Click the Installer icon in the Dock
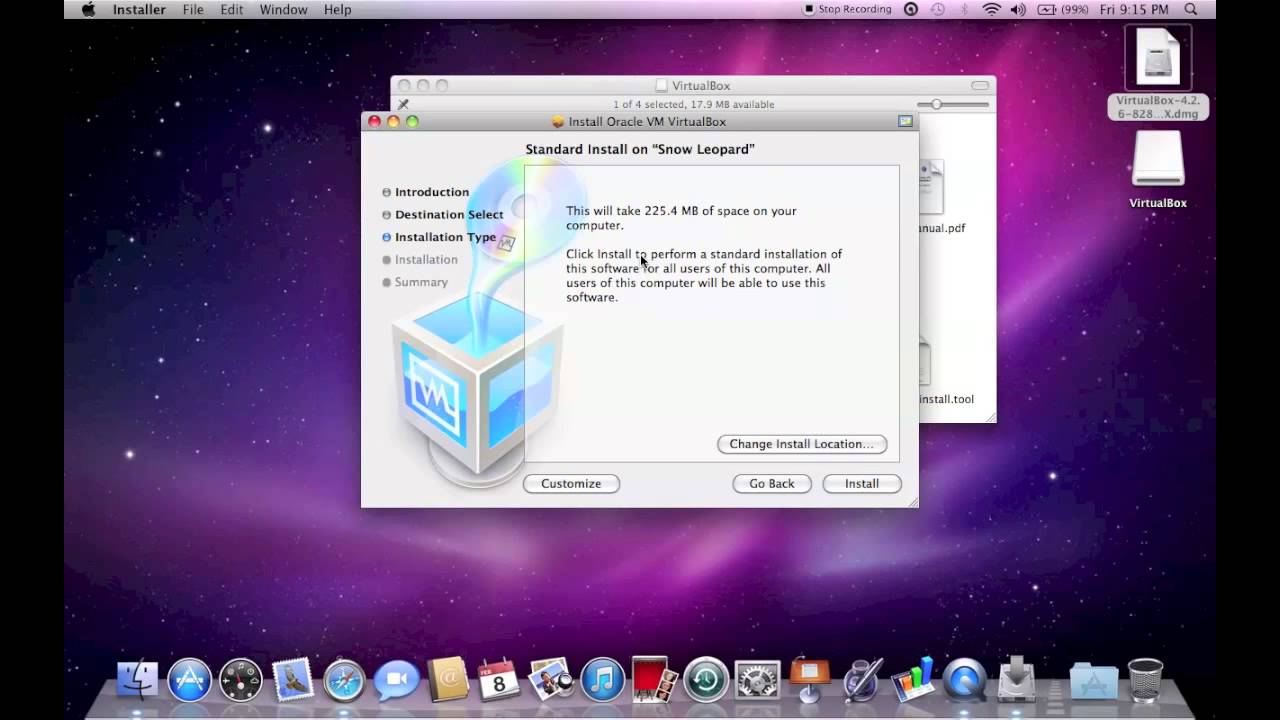Viewport: 1280px width, 720px height. pyautogui.click(x=1017, y=680)
